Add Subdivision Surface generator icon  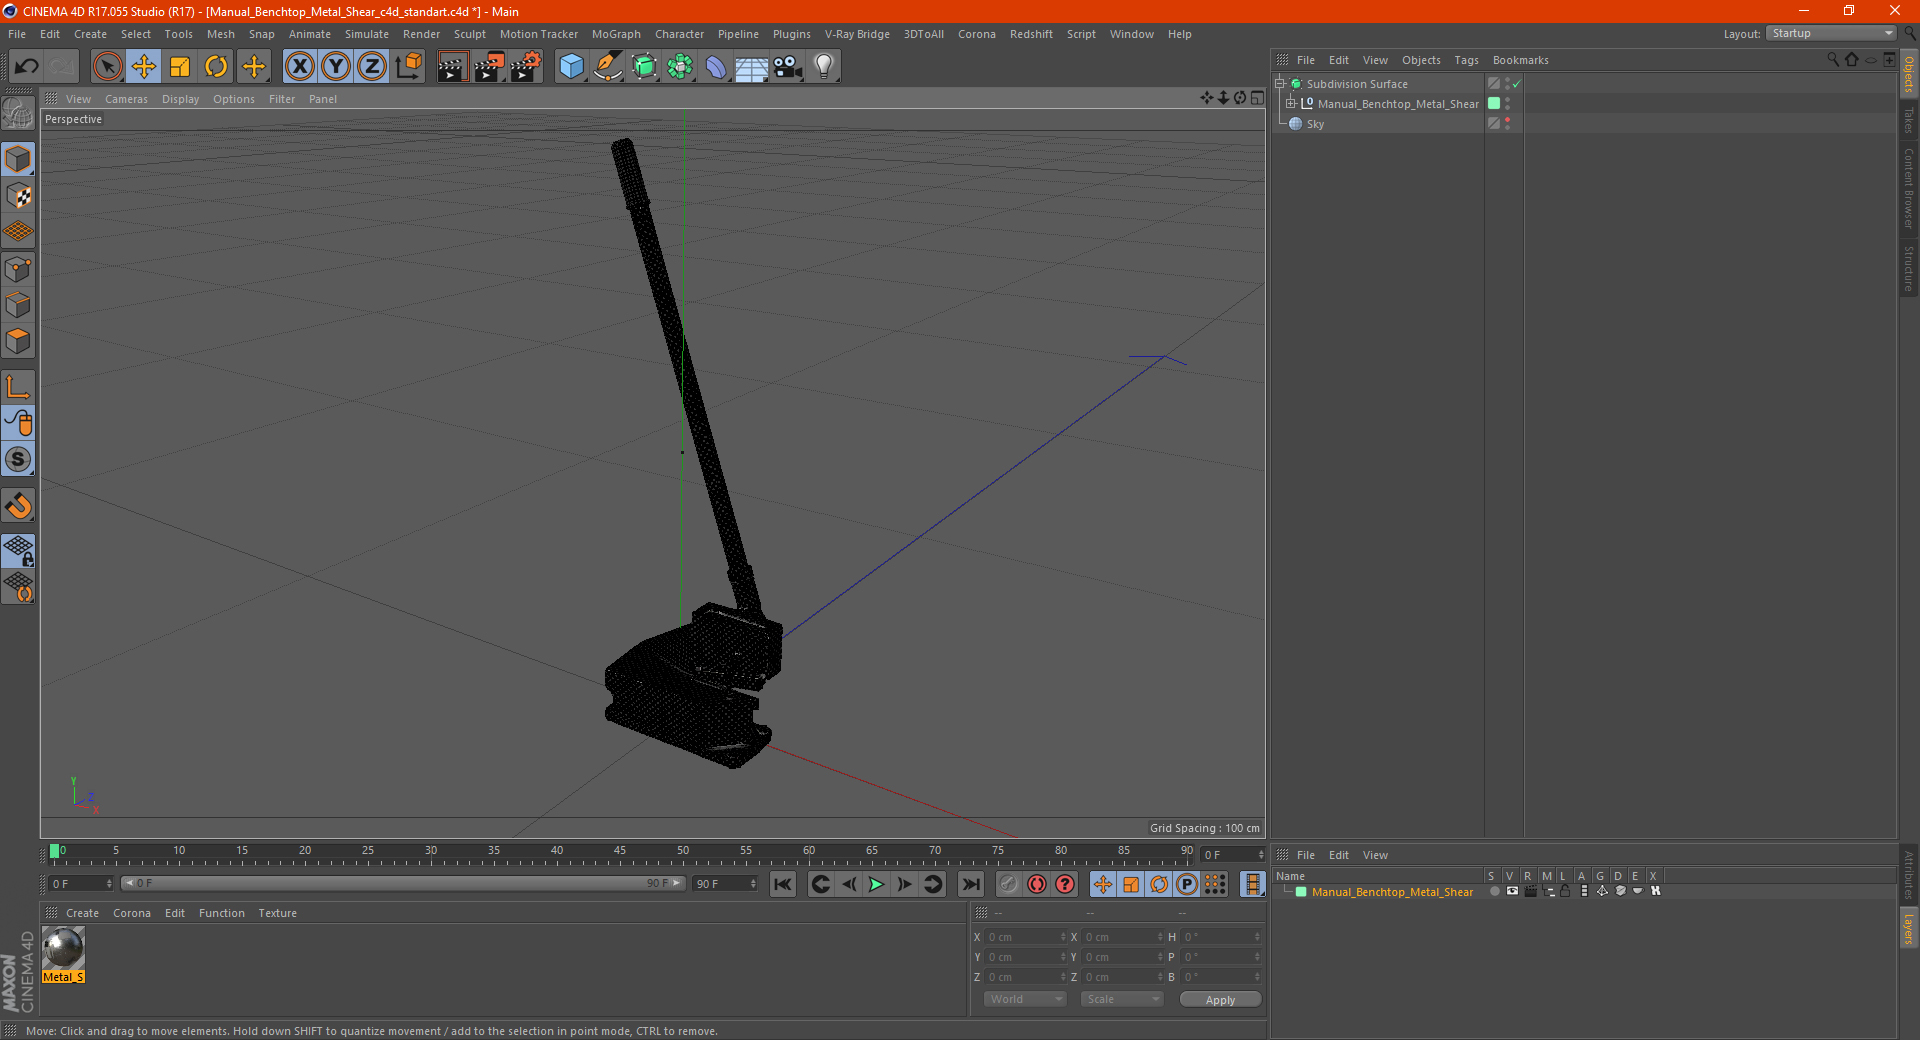(645, 66)
